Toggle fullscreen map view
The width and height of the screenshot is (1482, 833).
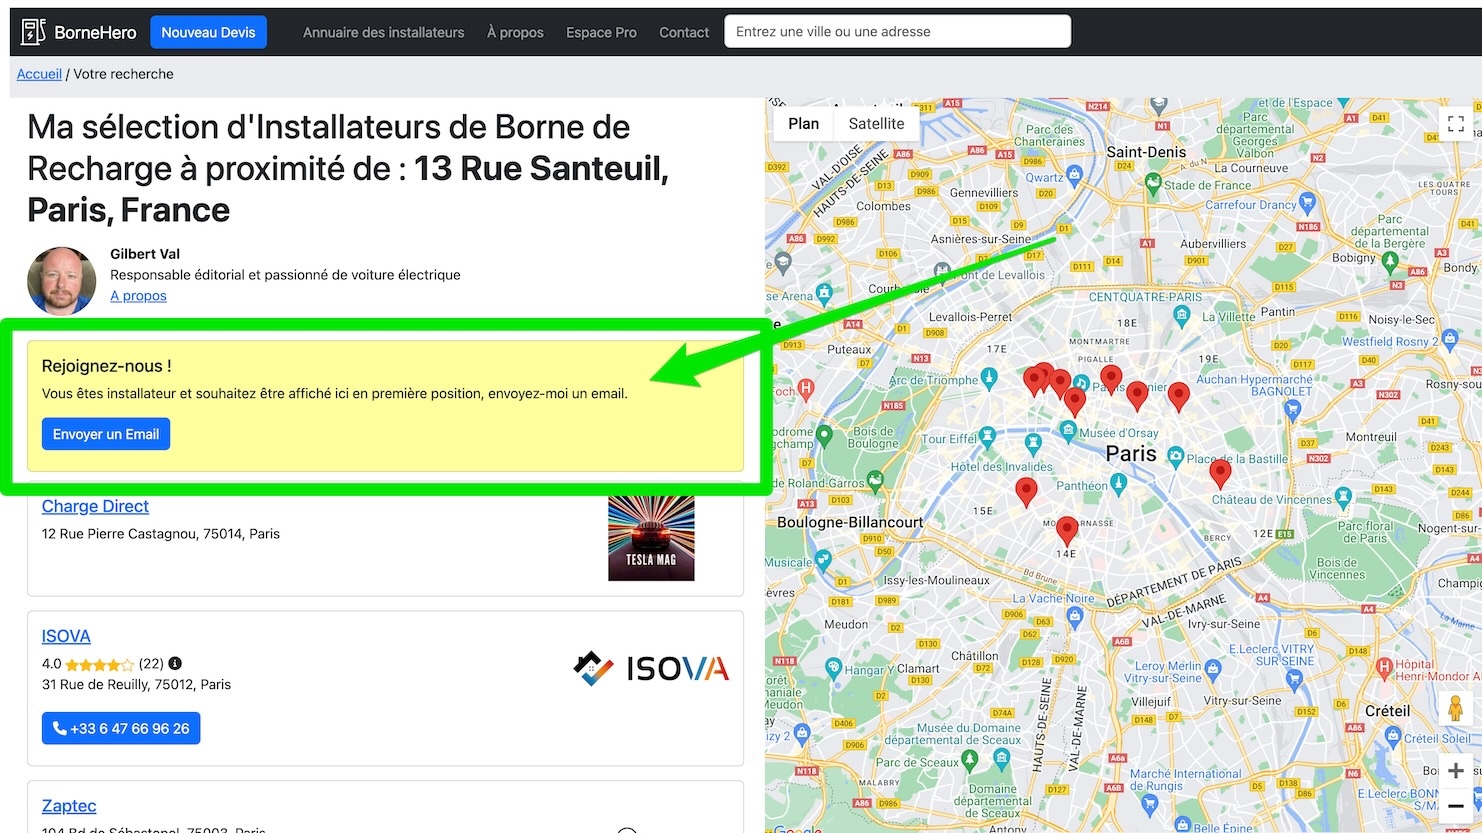pyautogui.click(x=1455, y=124)
